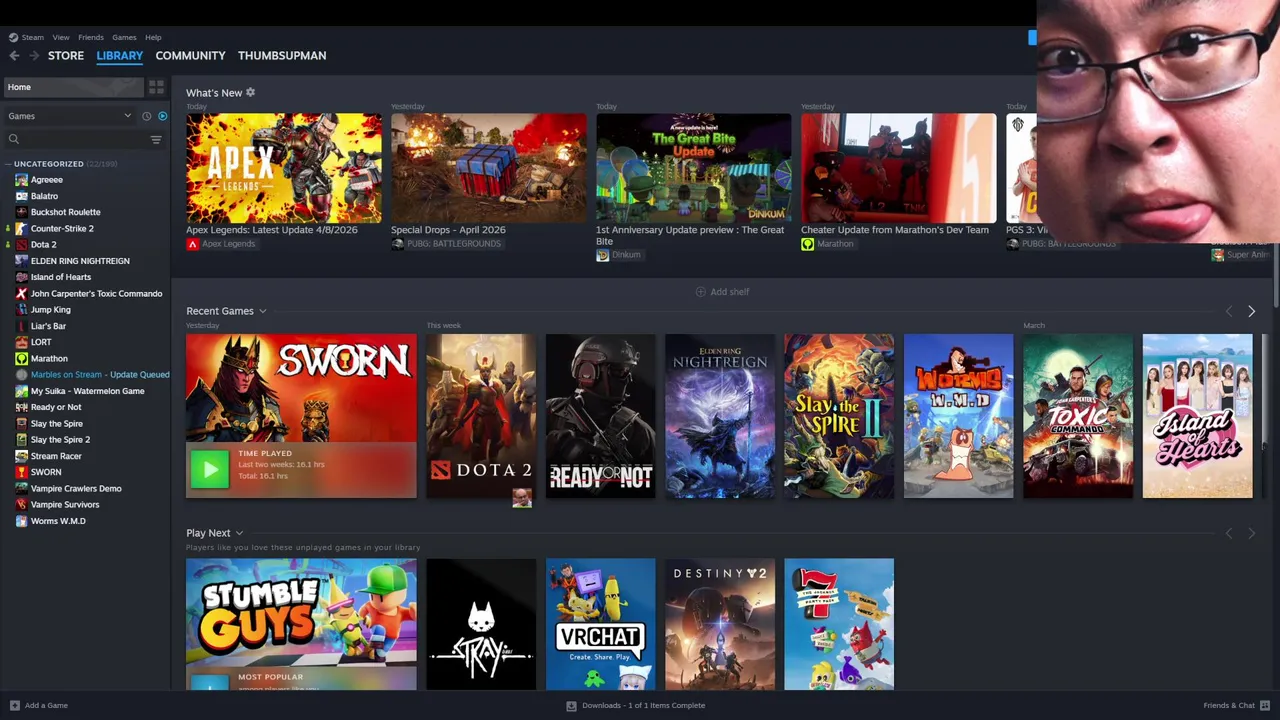Click the Add a Game plus icon

pyautogui.click(x=14, y=705)
